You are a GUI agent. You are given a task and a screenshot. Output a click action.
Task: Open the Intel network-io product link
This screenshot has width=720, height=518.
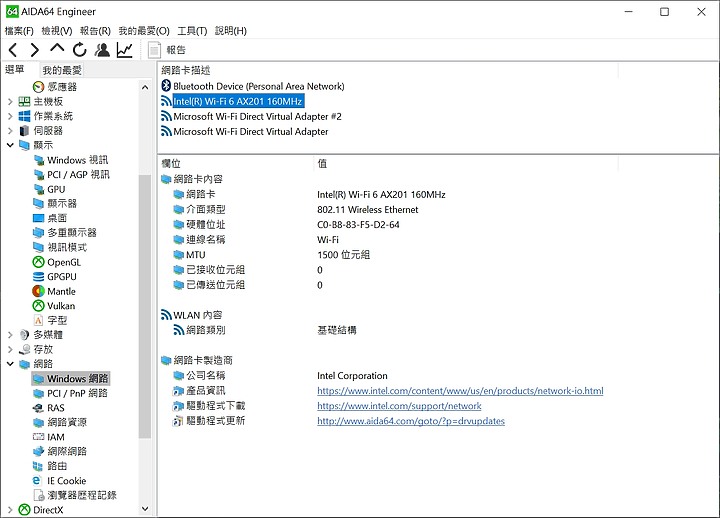click(460, 391)
